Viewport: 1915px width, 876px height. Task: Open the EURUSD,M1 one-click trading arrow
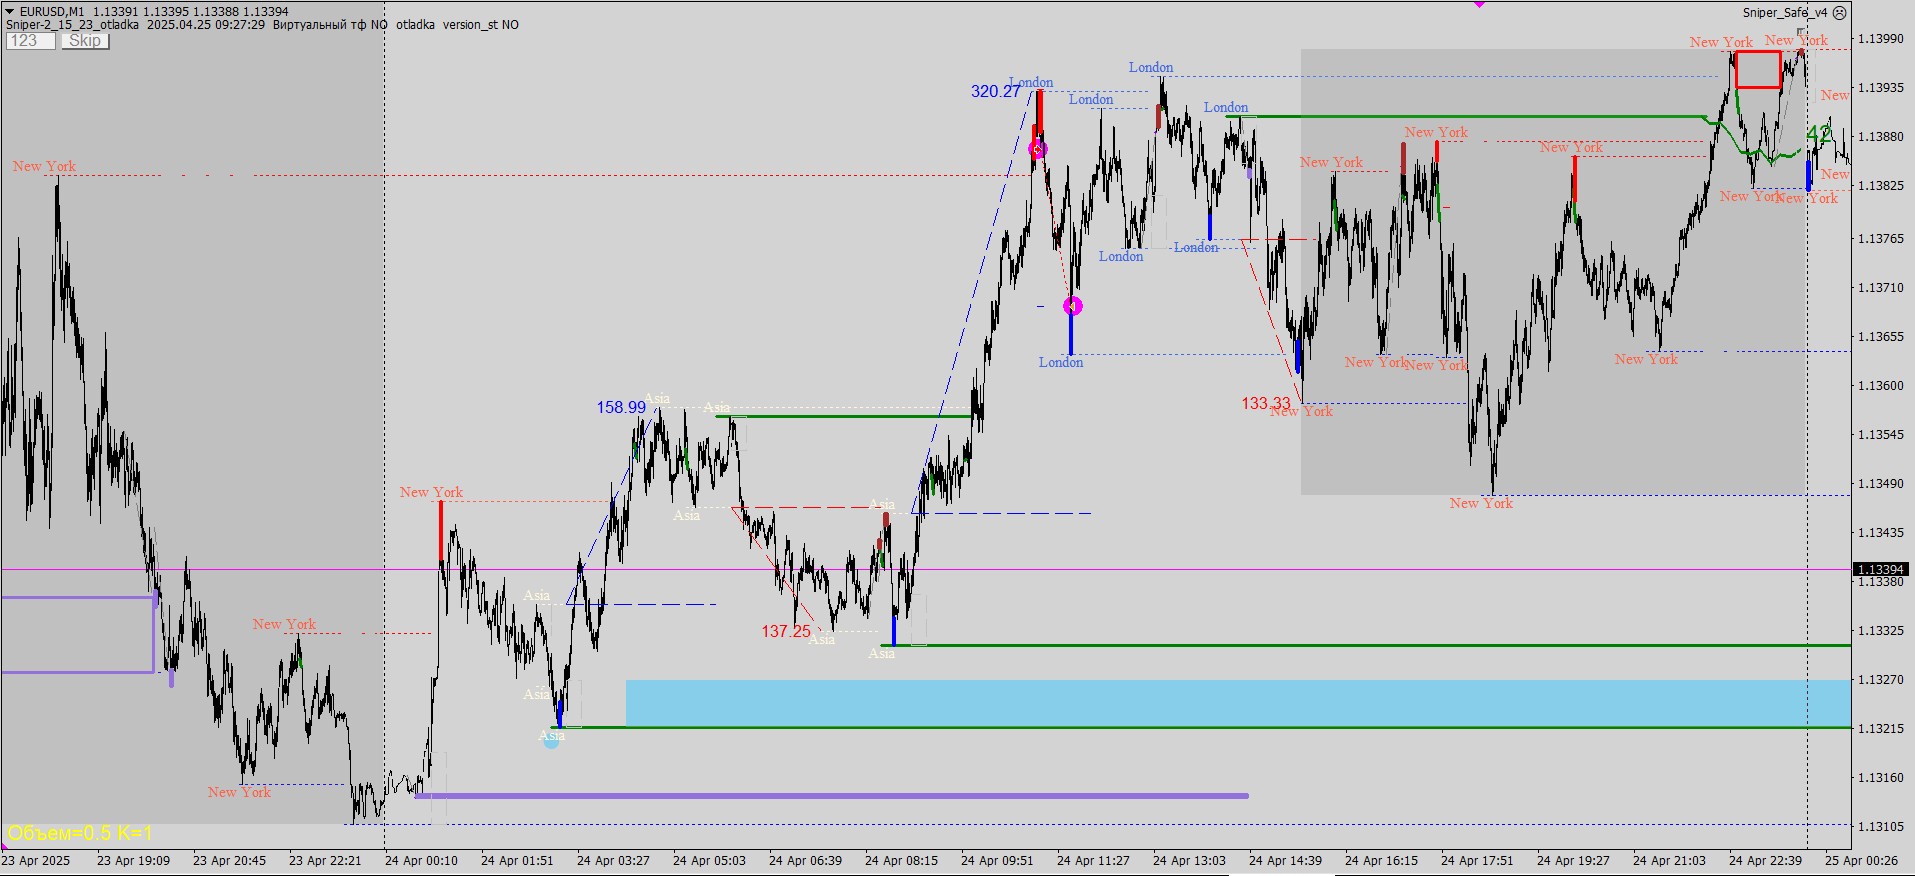coord(9,12)
